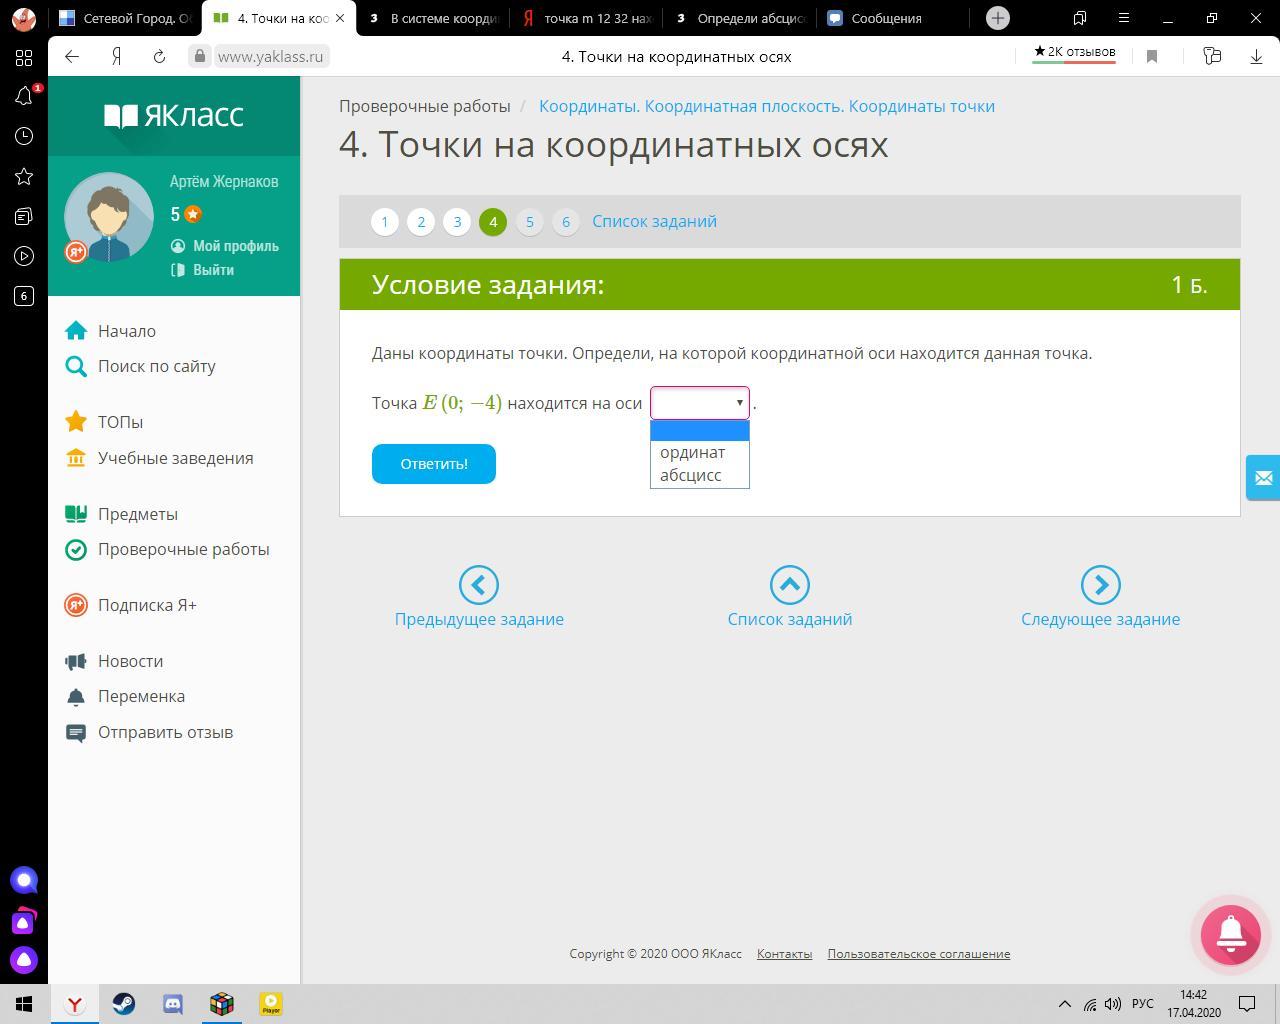Go back with the arrow button

(x=72, y=57)
